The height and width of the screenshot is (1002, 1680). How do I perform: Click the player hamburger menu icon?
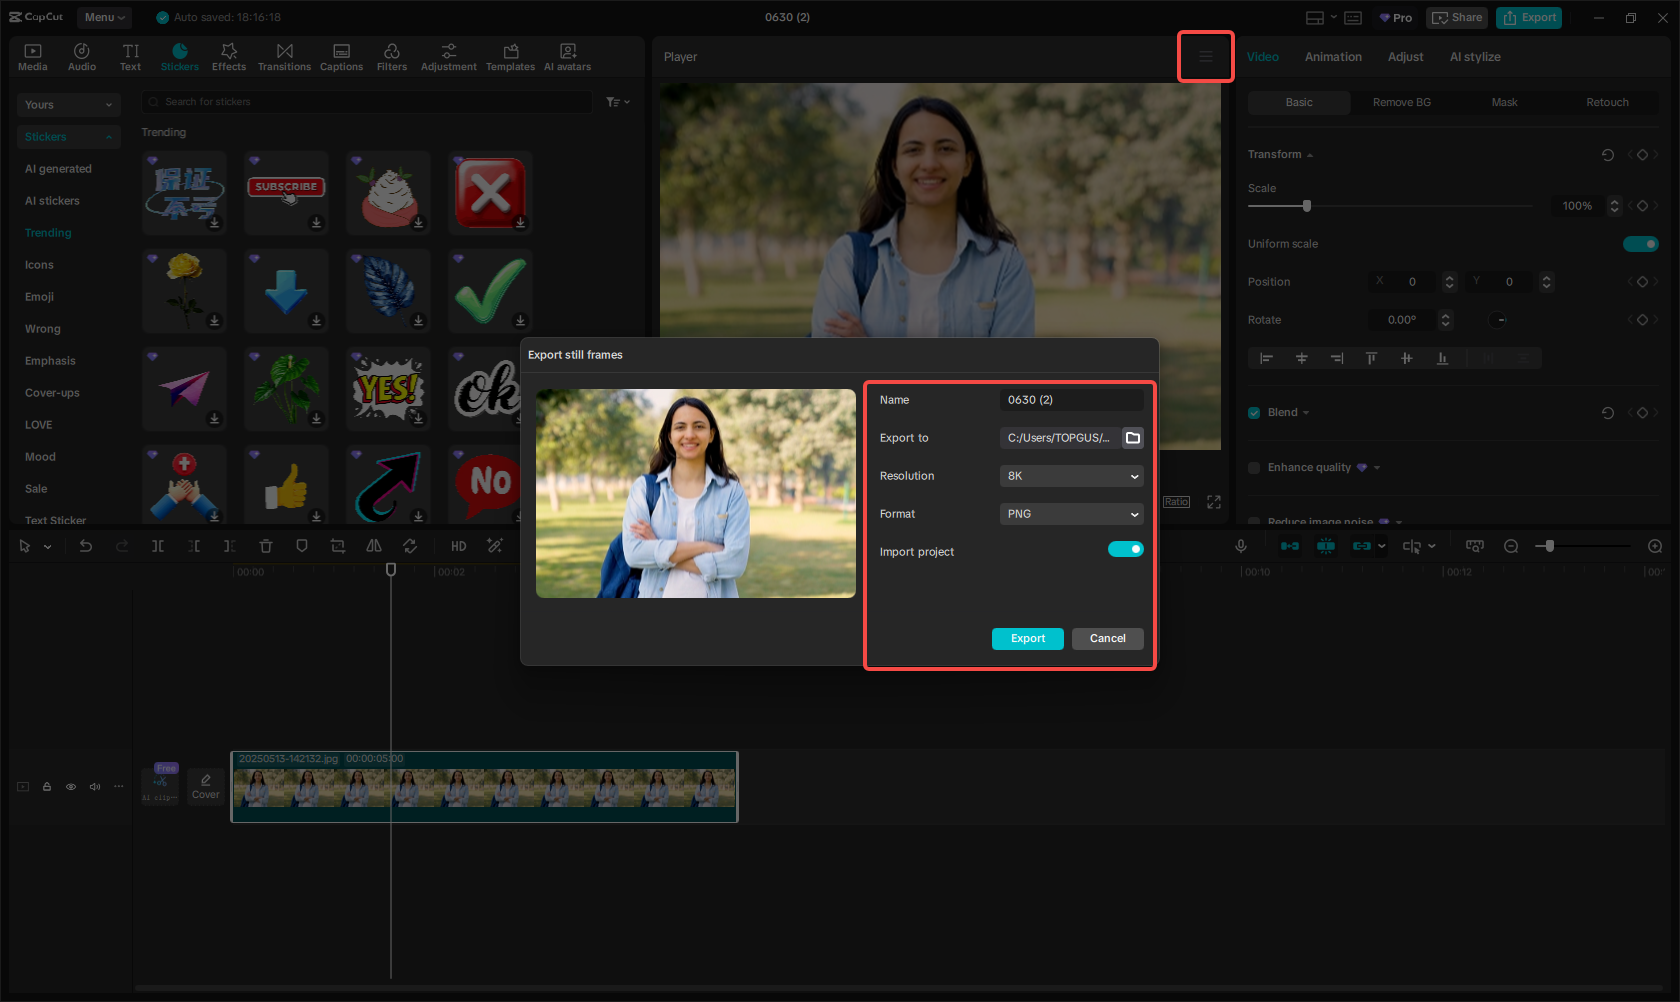pyautogui.click(x=1206, y=57)
